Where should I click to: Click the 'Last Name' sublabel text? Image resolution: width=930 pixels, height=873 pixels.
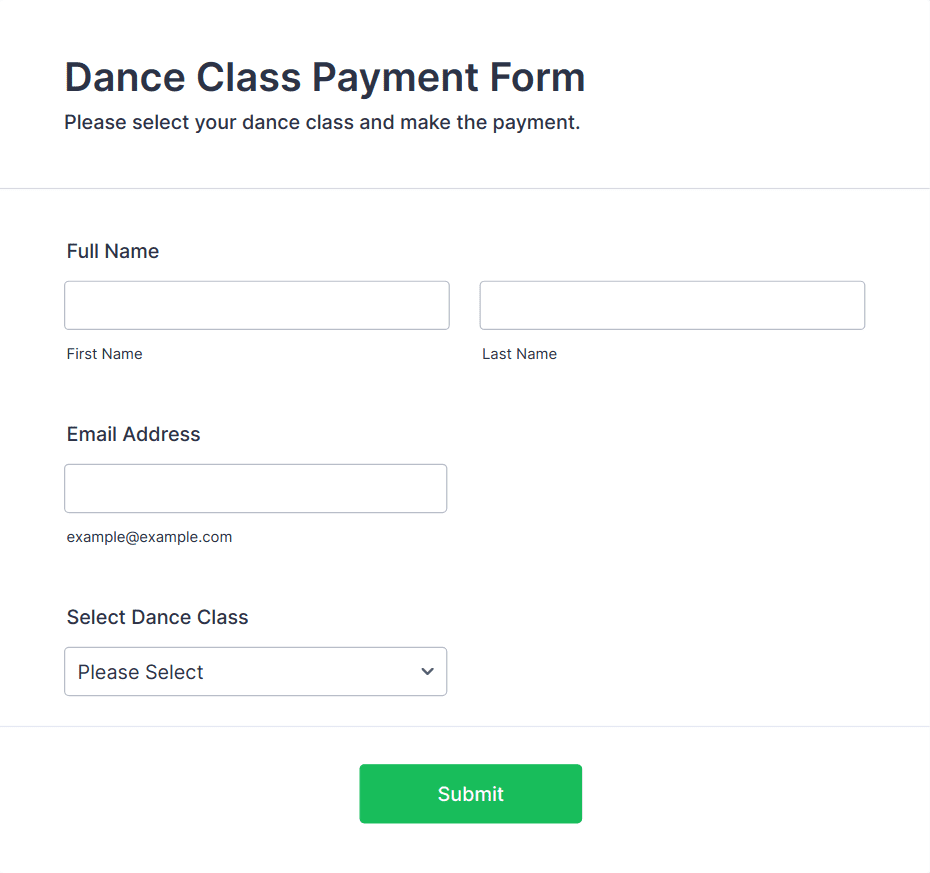tap(520, 354)
